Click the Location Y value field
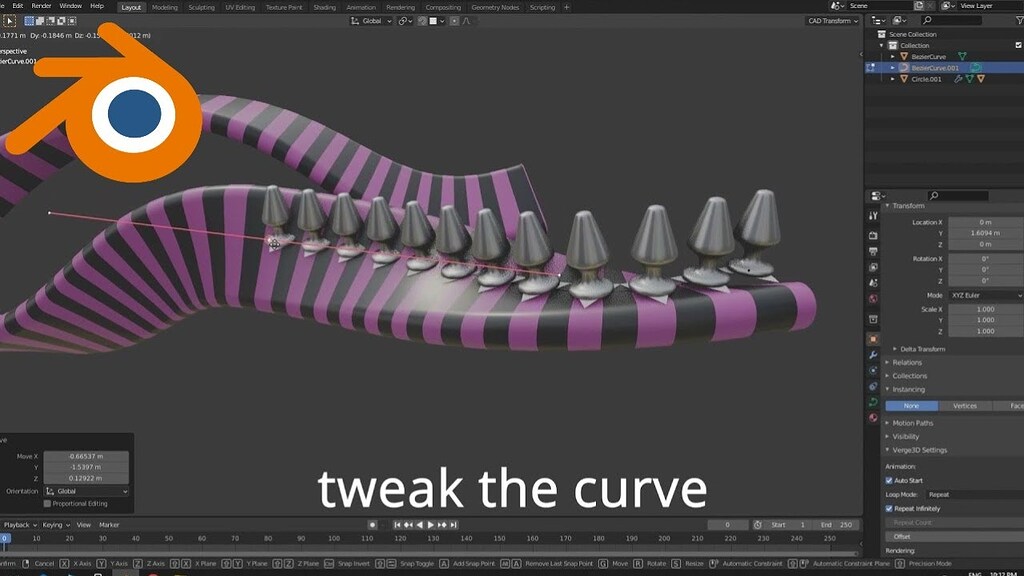This screenshot has height=576, width=1024. point(986,233)
